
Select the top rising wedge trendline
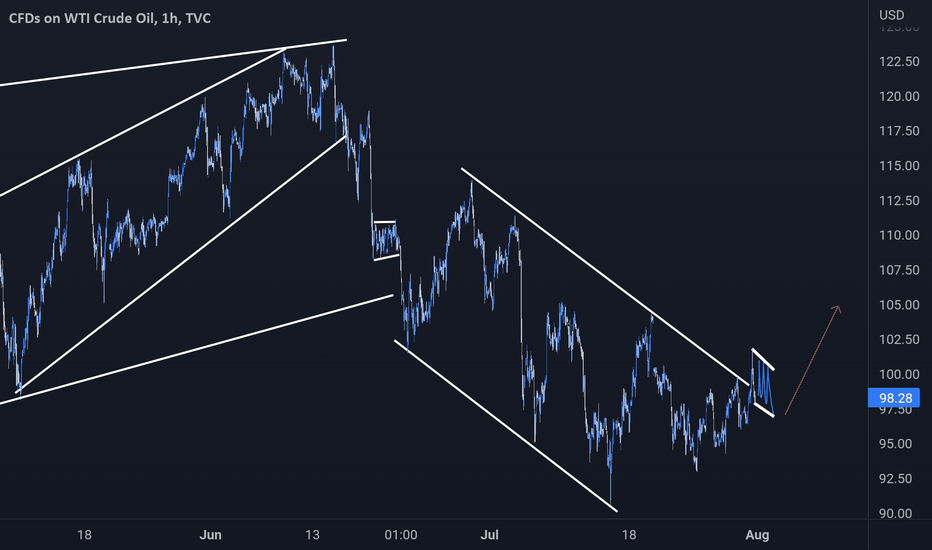click(x=173, y=63)
